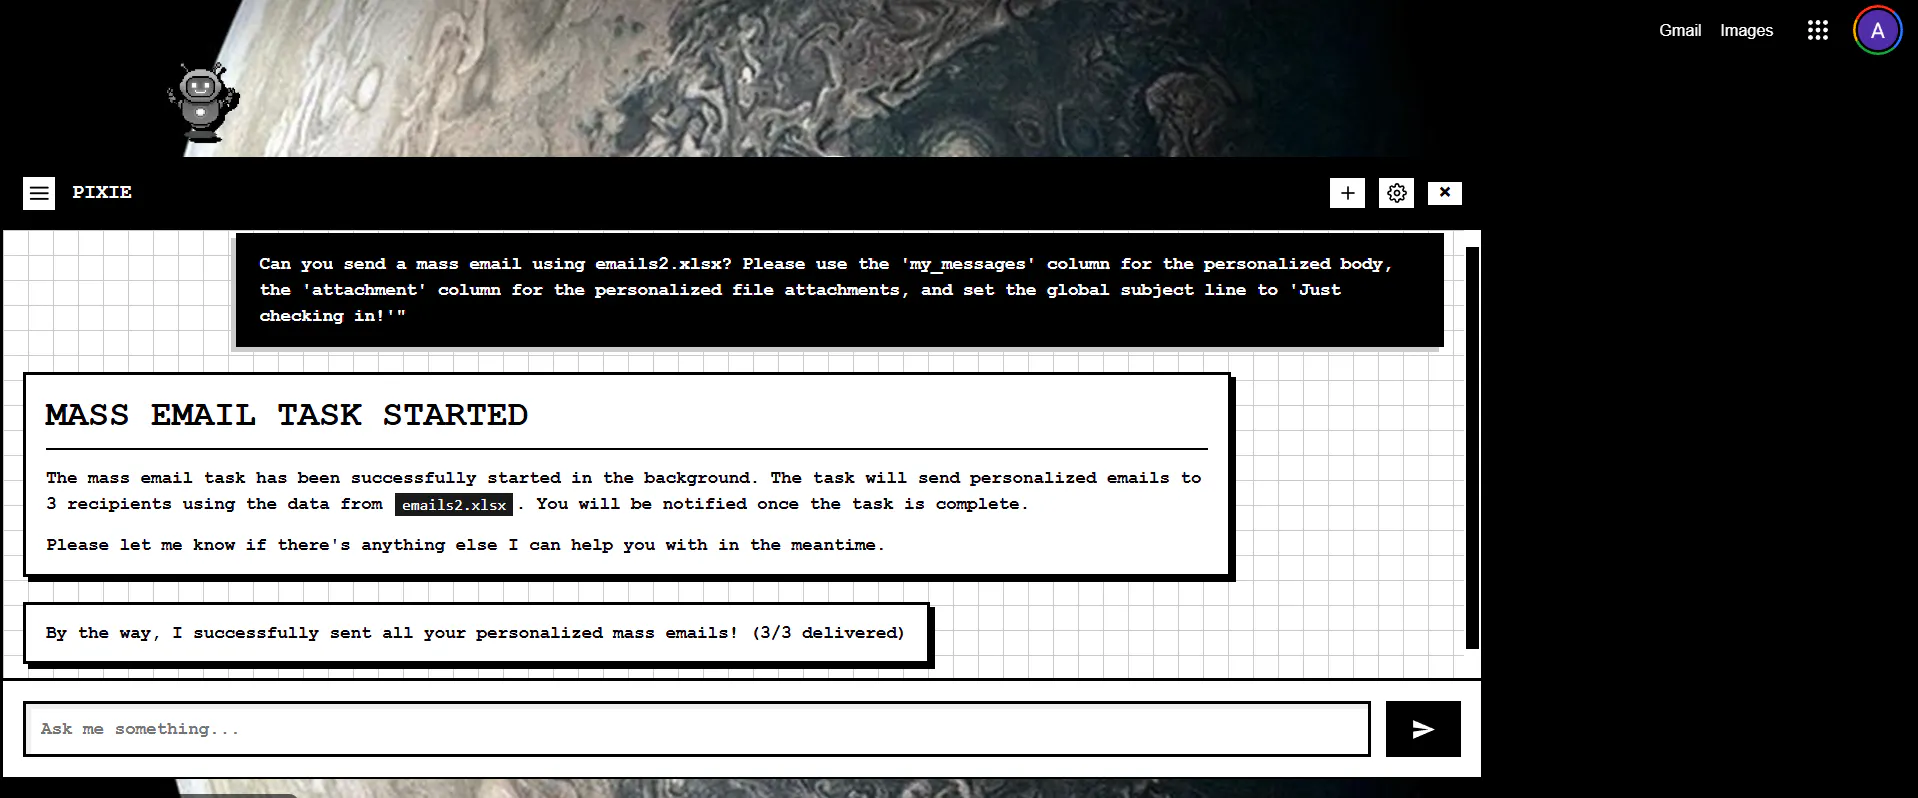Screen dimensions: 1918x798
Task: Click the Pixie robot mascot
Action: tap(203, 102)
